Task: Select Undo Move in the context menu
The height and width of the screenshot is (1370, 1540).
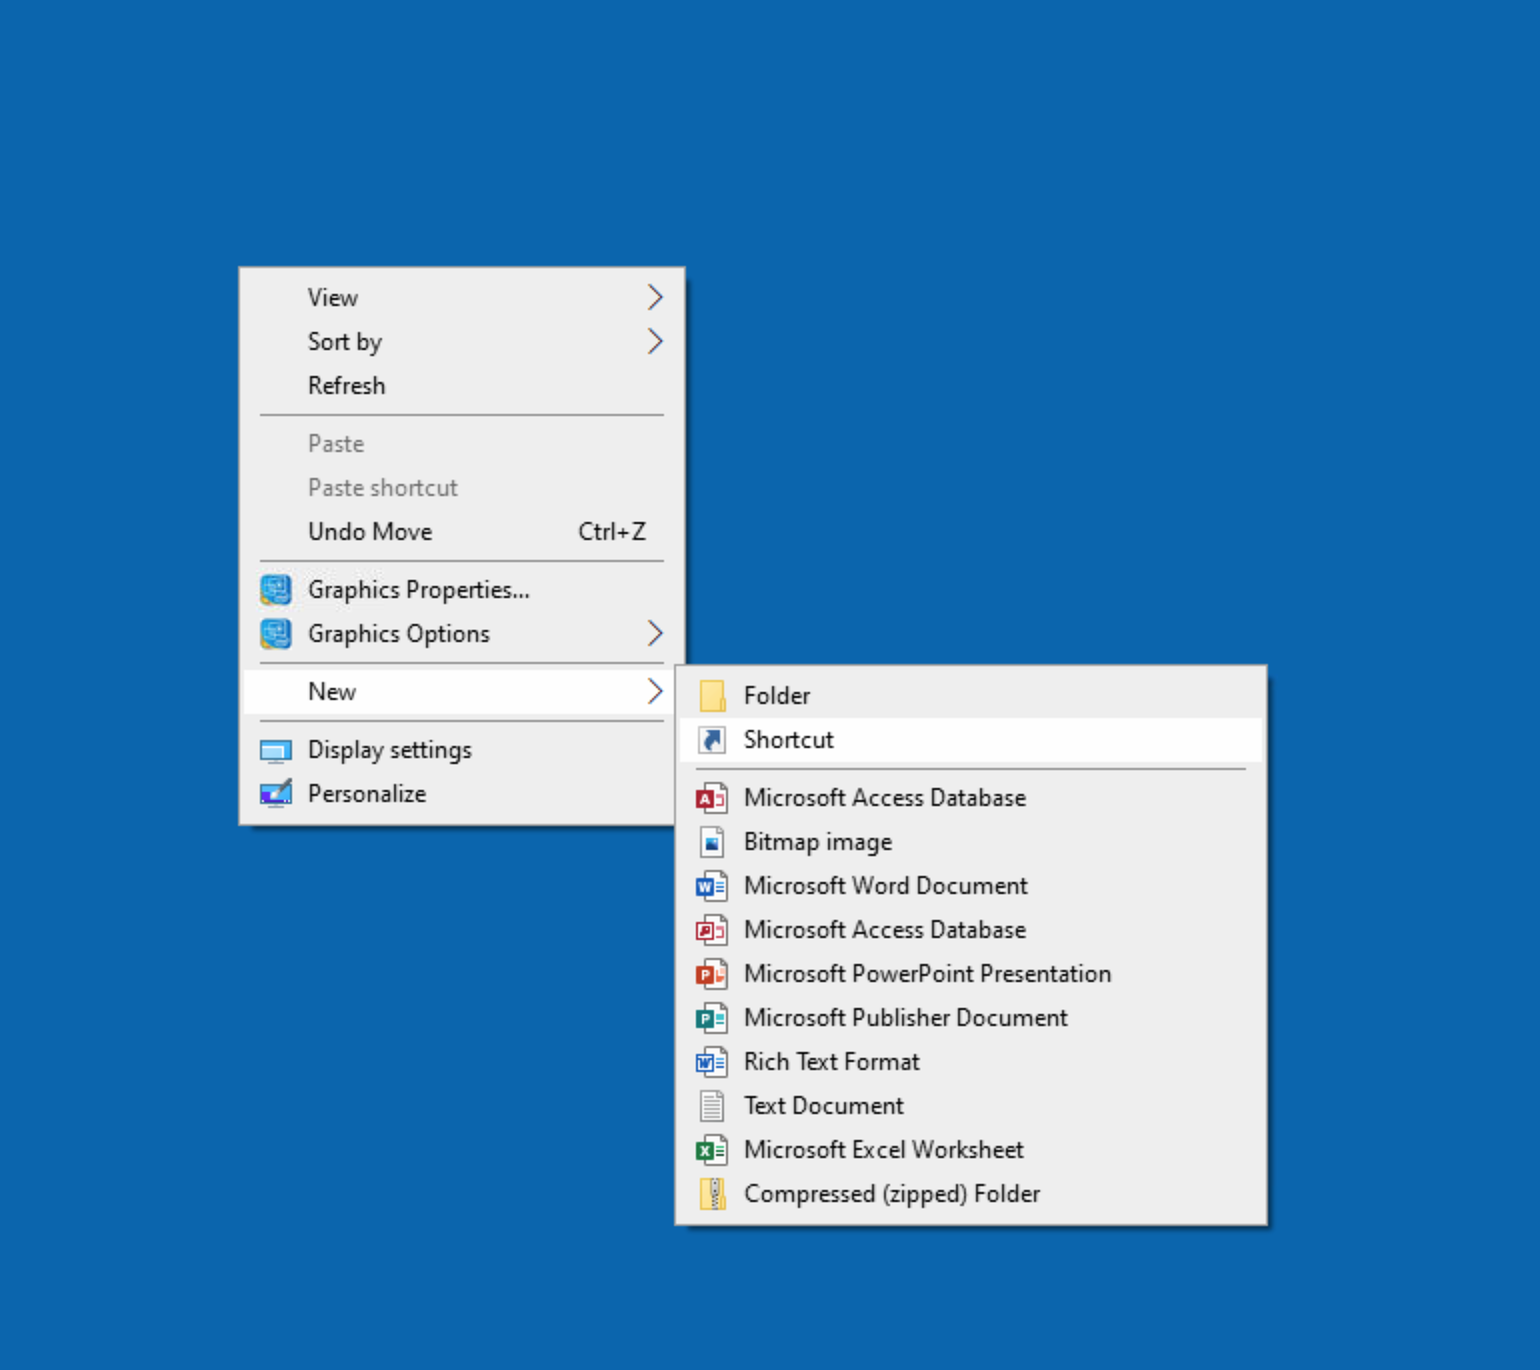Action: pos(462,531)
